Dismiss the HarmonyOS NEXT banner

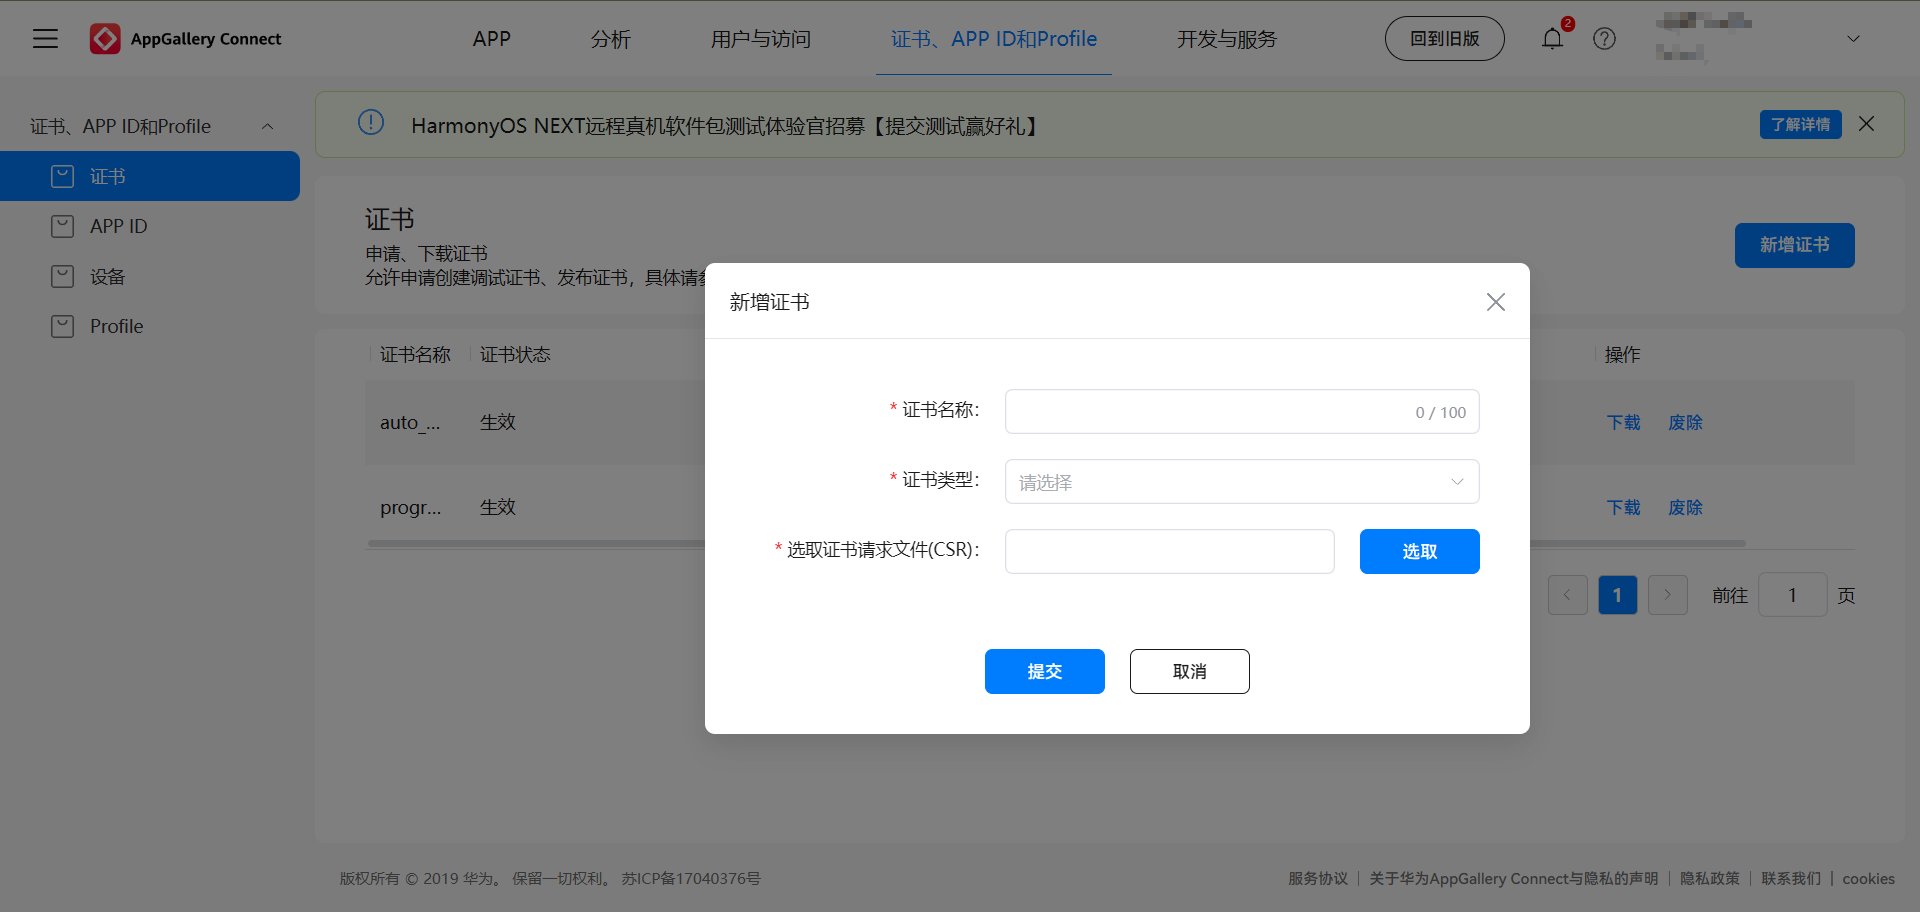pyautogui.click(x=1866, y=124)
